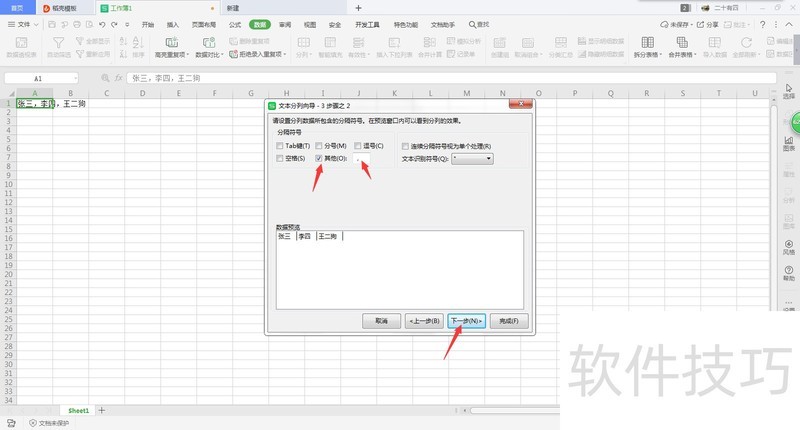Switch to 页面布局 ribbon tab

(204, 24)
